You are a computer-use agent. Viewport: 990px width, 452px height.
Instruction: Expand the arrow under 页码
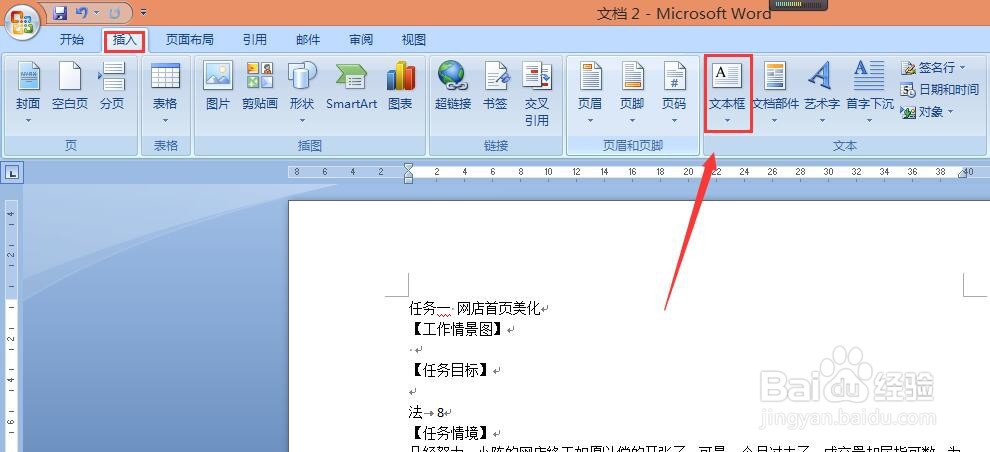[x=674, y=120]
